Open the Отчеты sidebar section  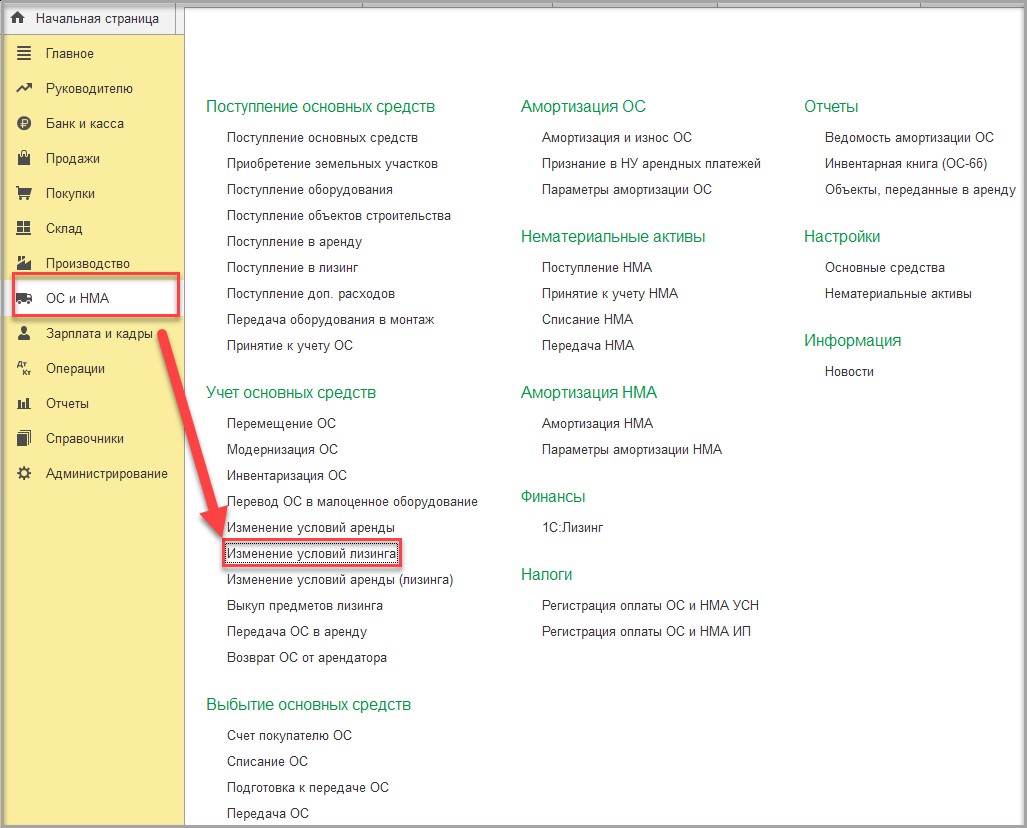(67, 404)
